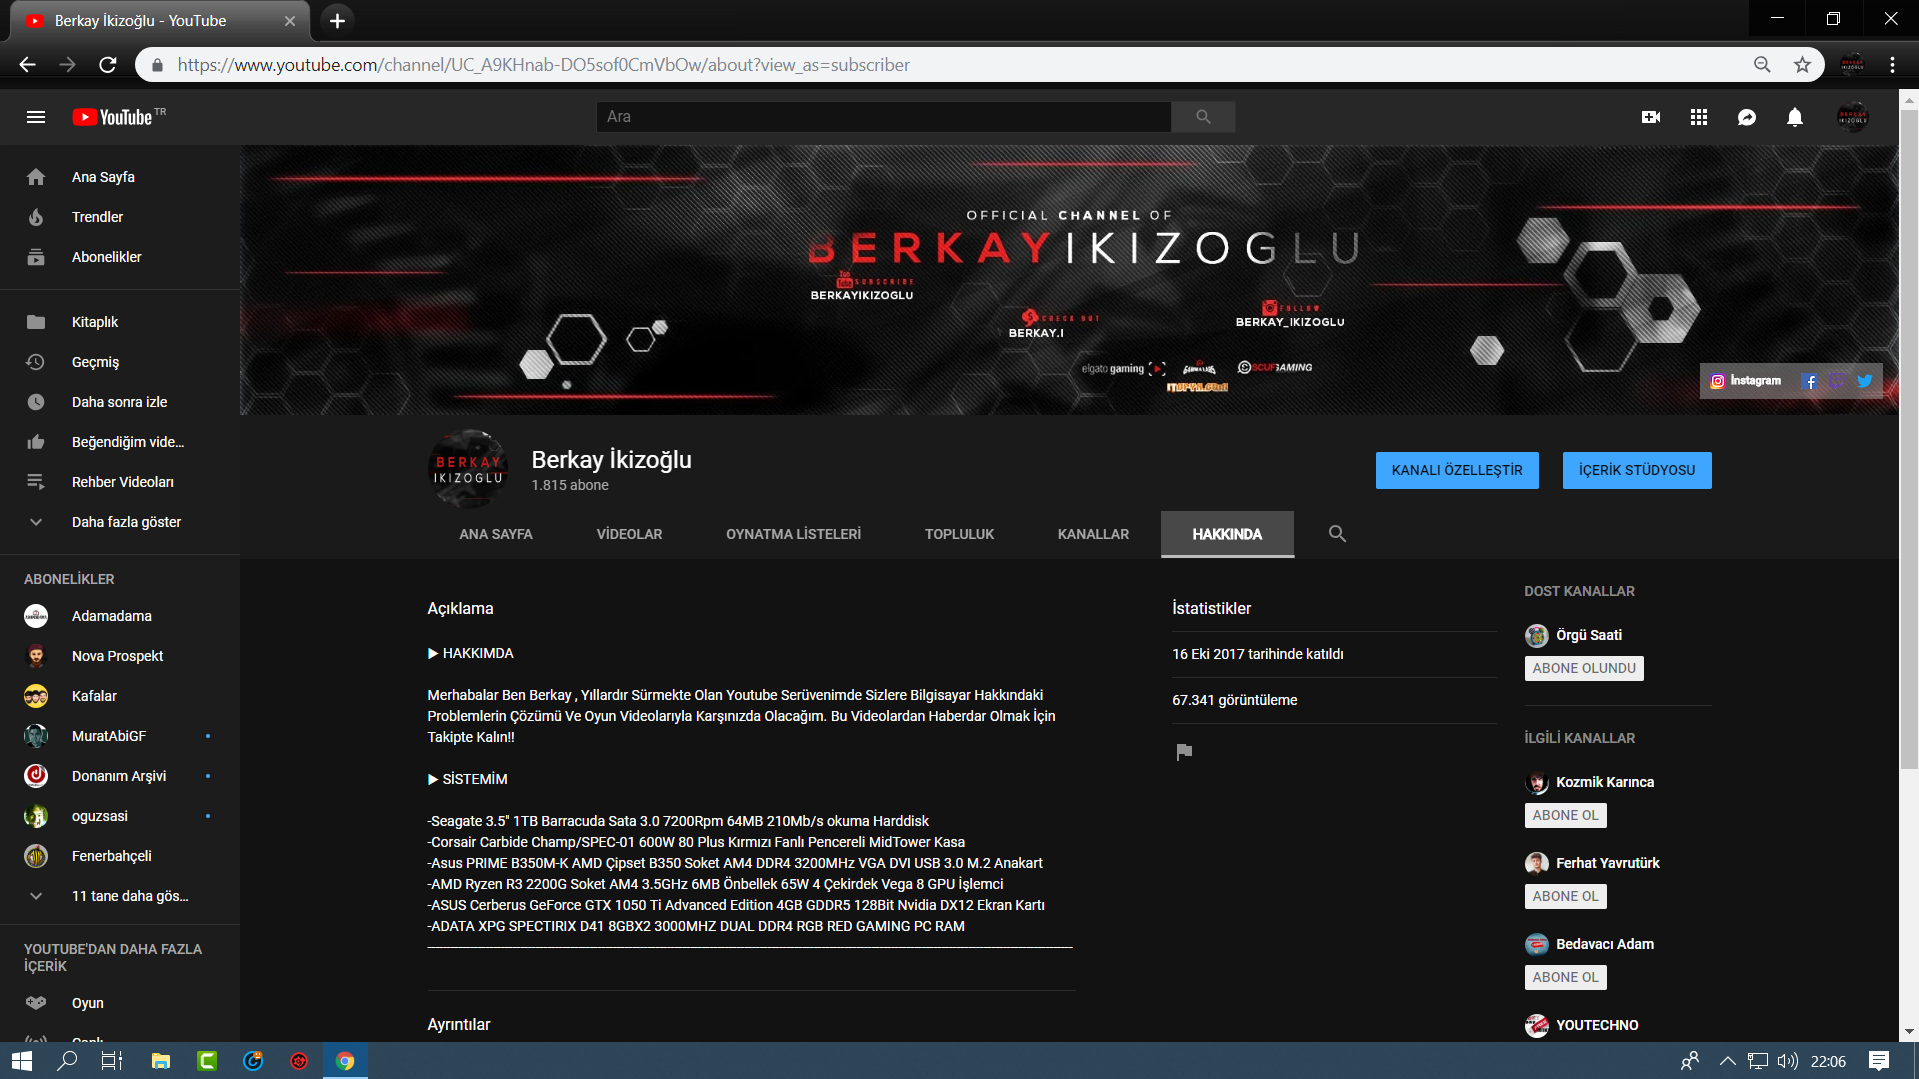Click KANALI ÖZELLEŞTİR button

(x=1457, y=470)
